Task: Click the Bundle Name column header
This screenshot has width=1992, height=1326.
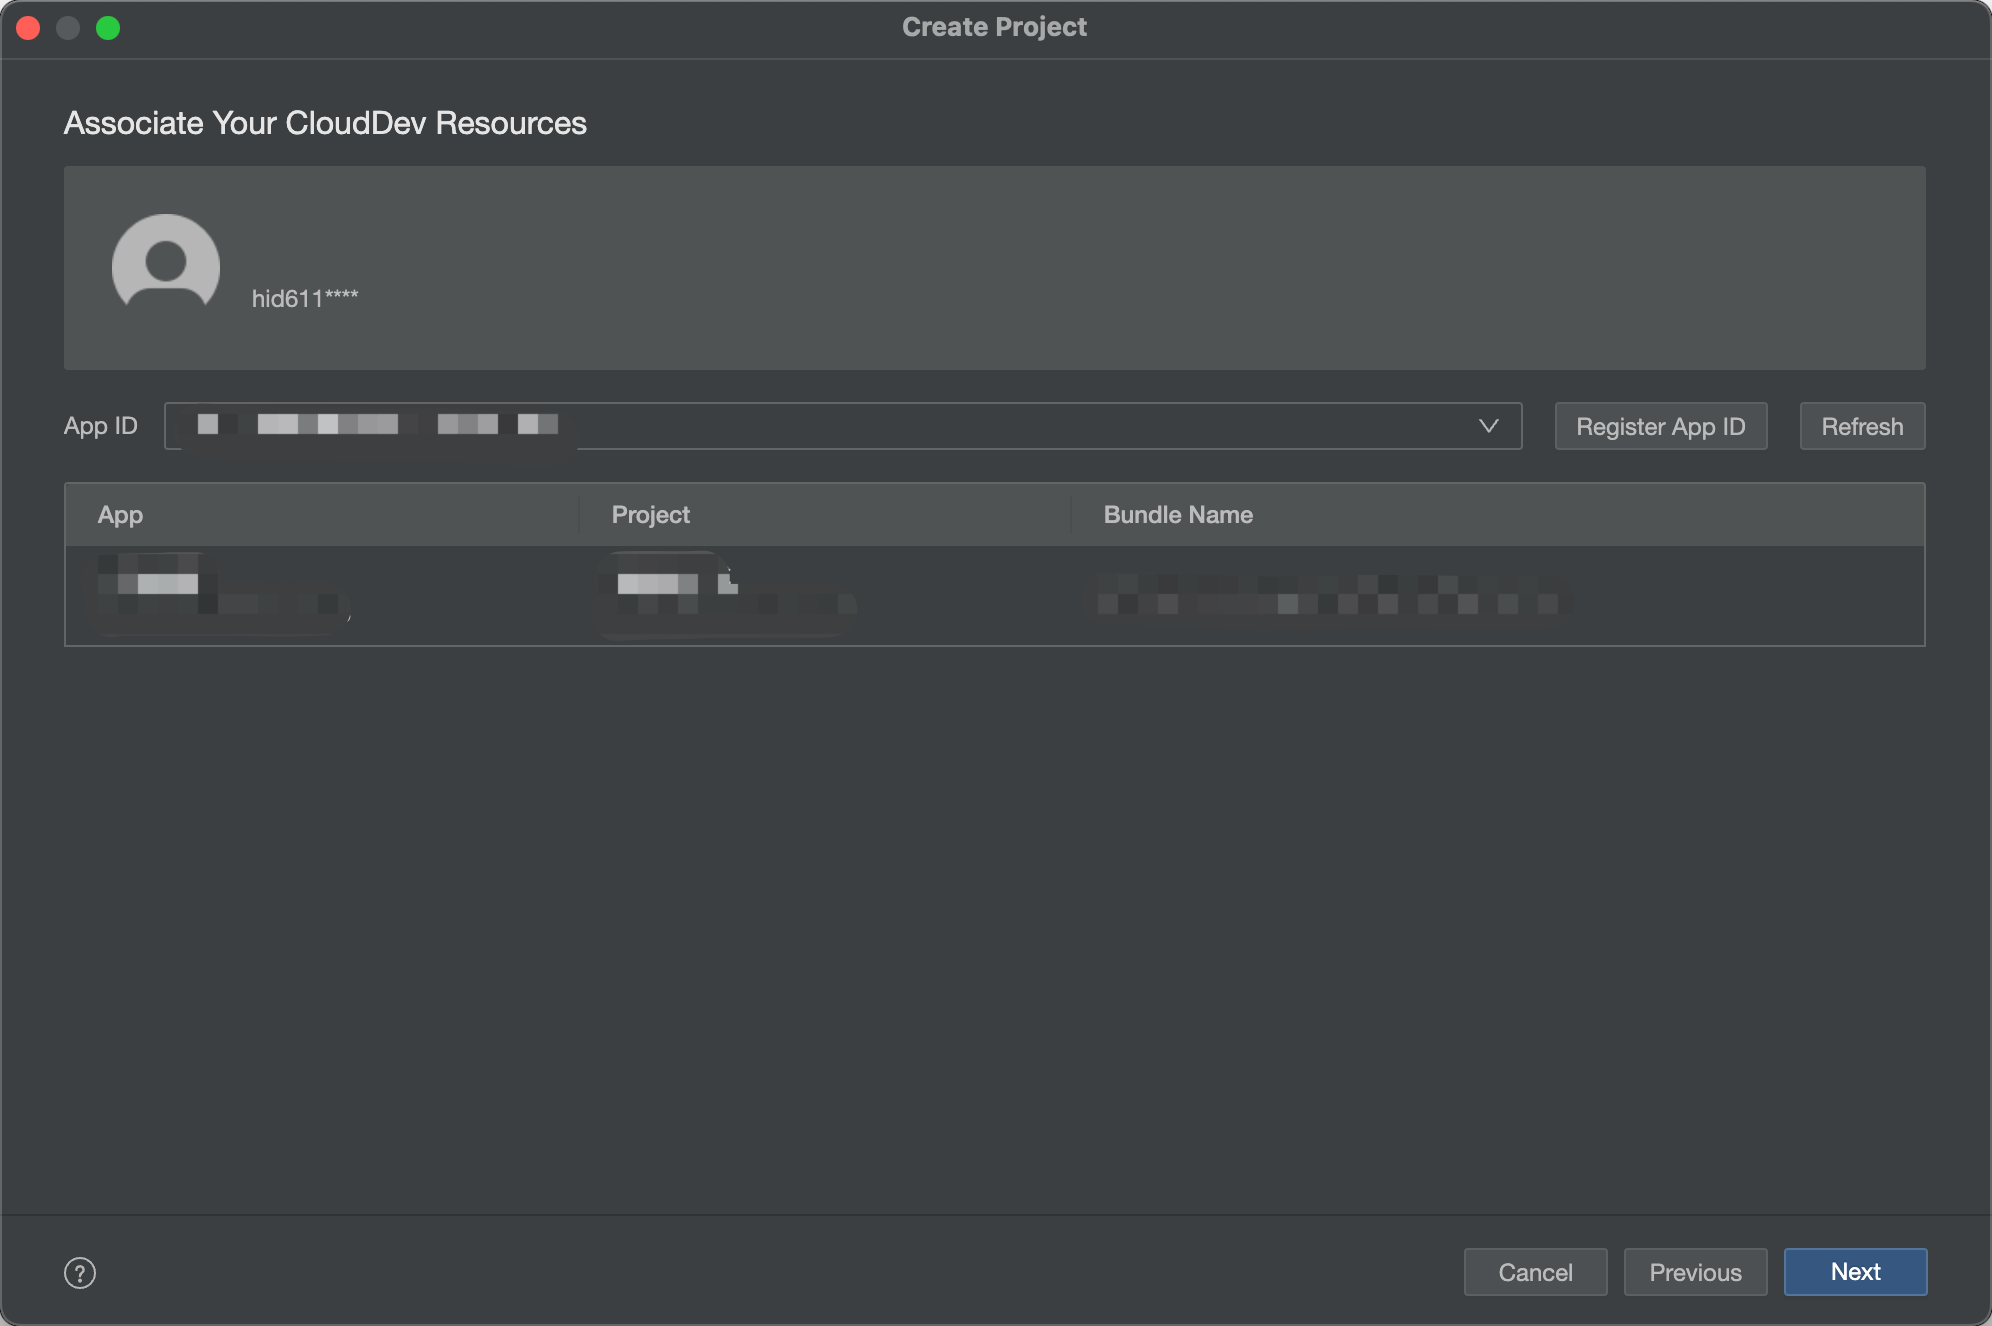Action: coord(1178,515)
